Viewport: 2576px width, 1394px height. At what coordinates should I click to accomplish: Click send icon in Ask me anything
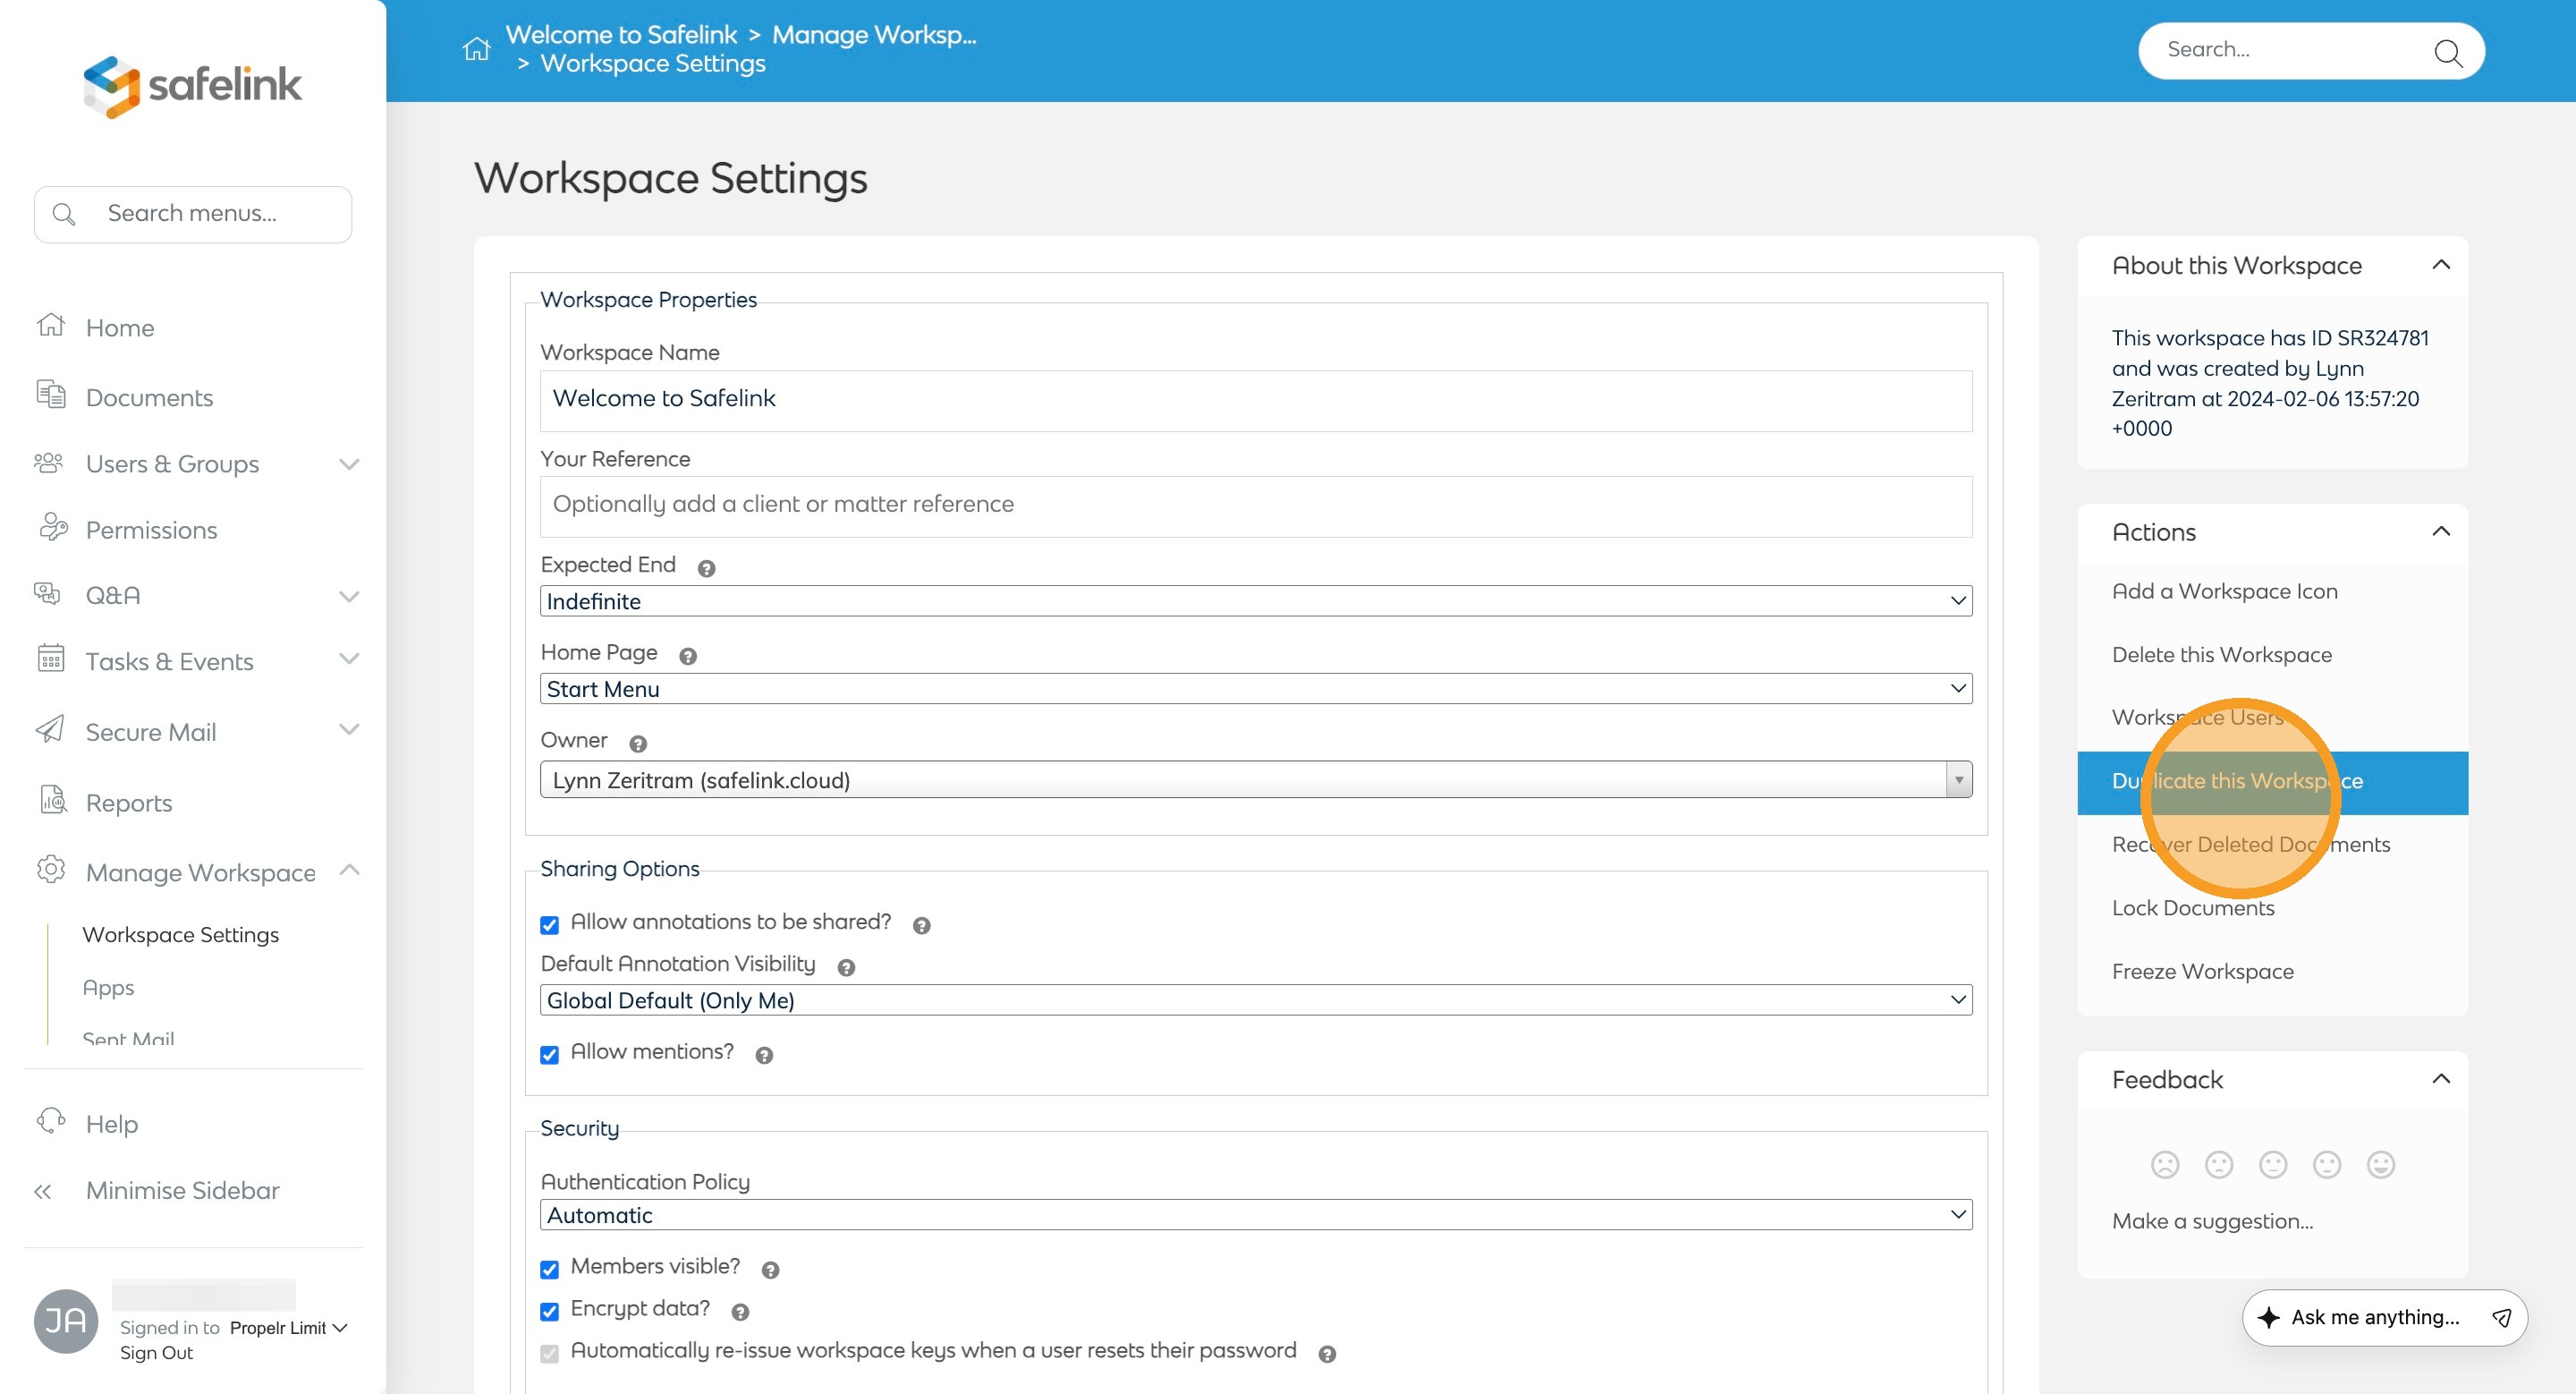(x=2501, y=1317)
